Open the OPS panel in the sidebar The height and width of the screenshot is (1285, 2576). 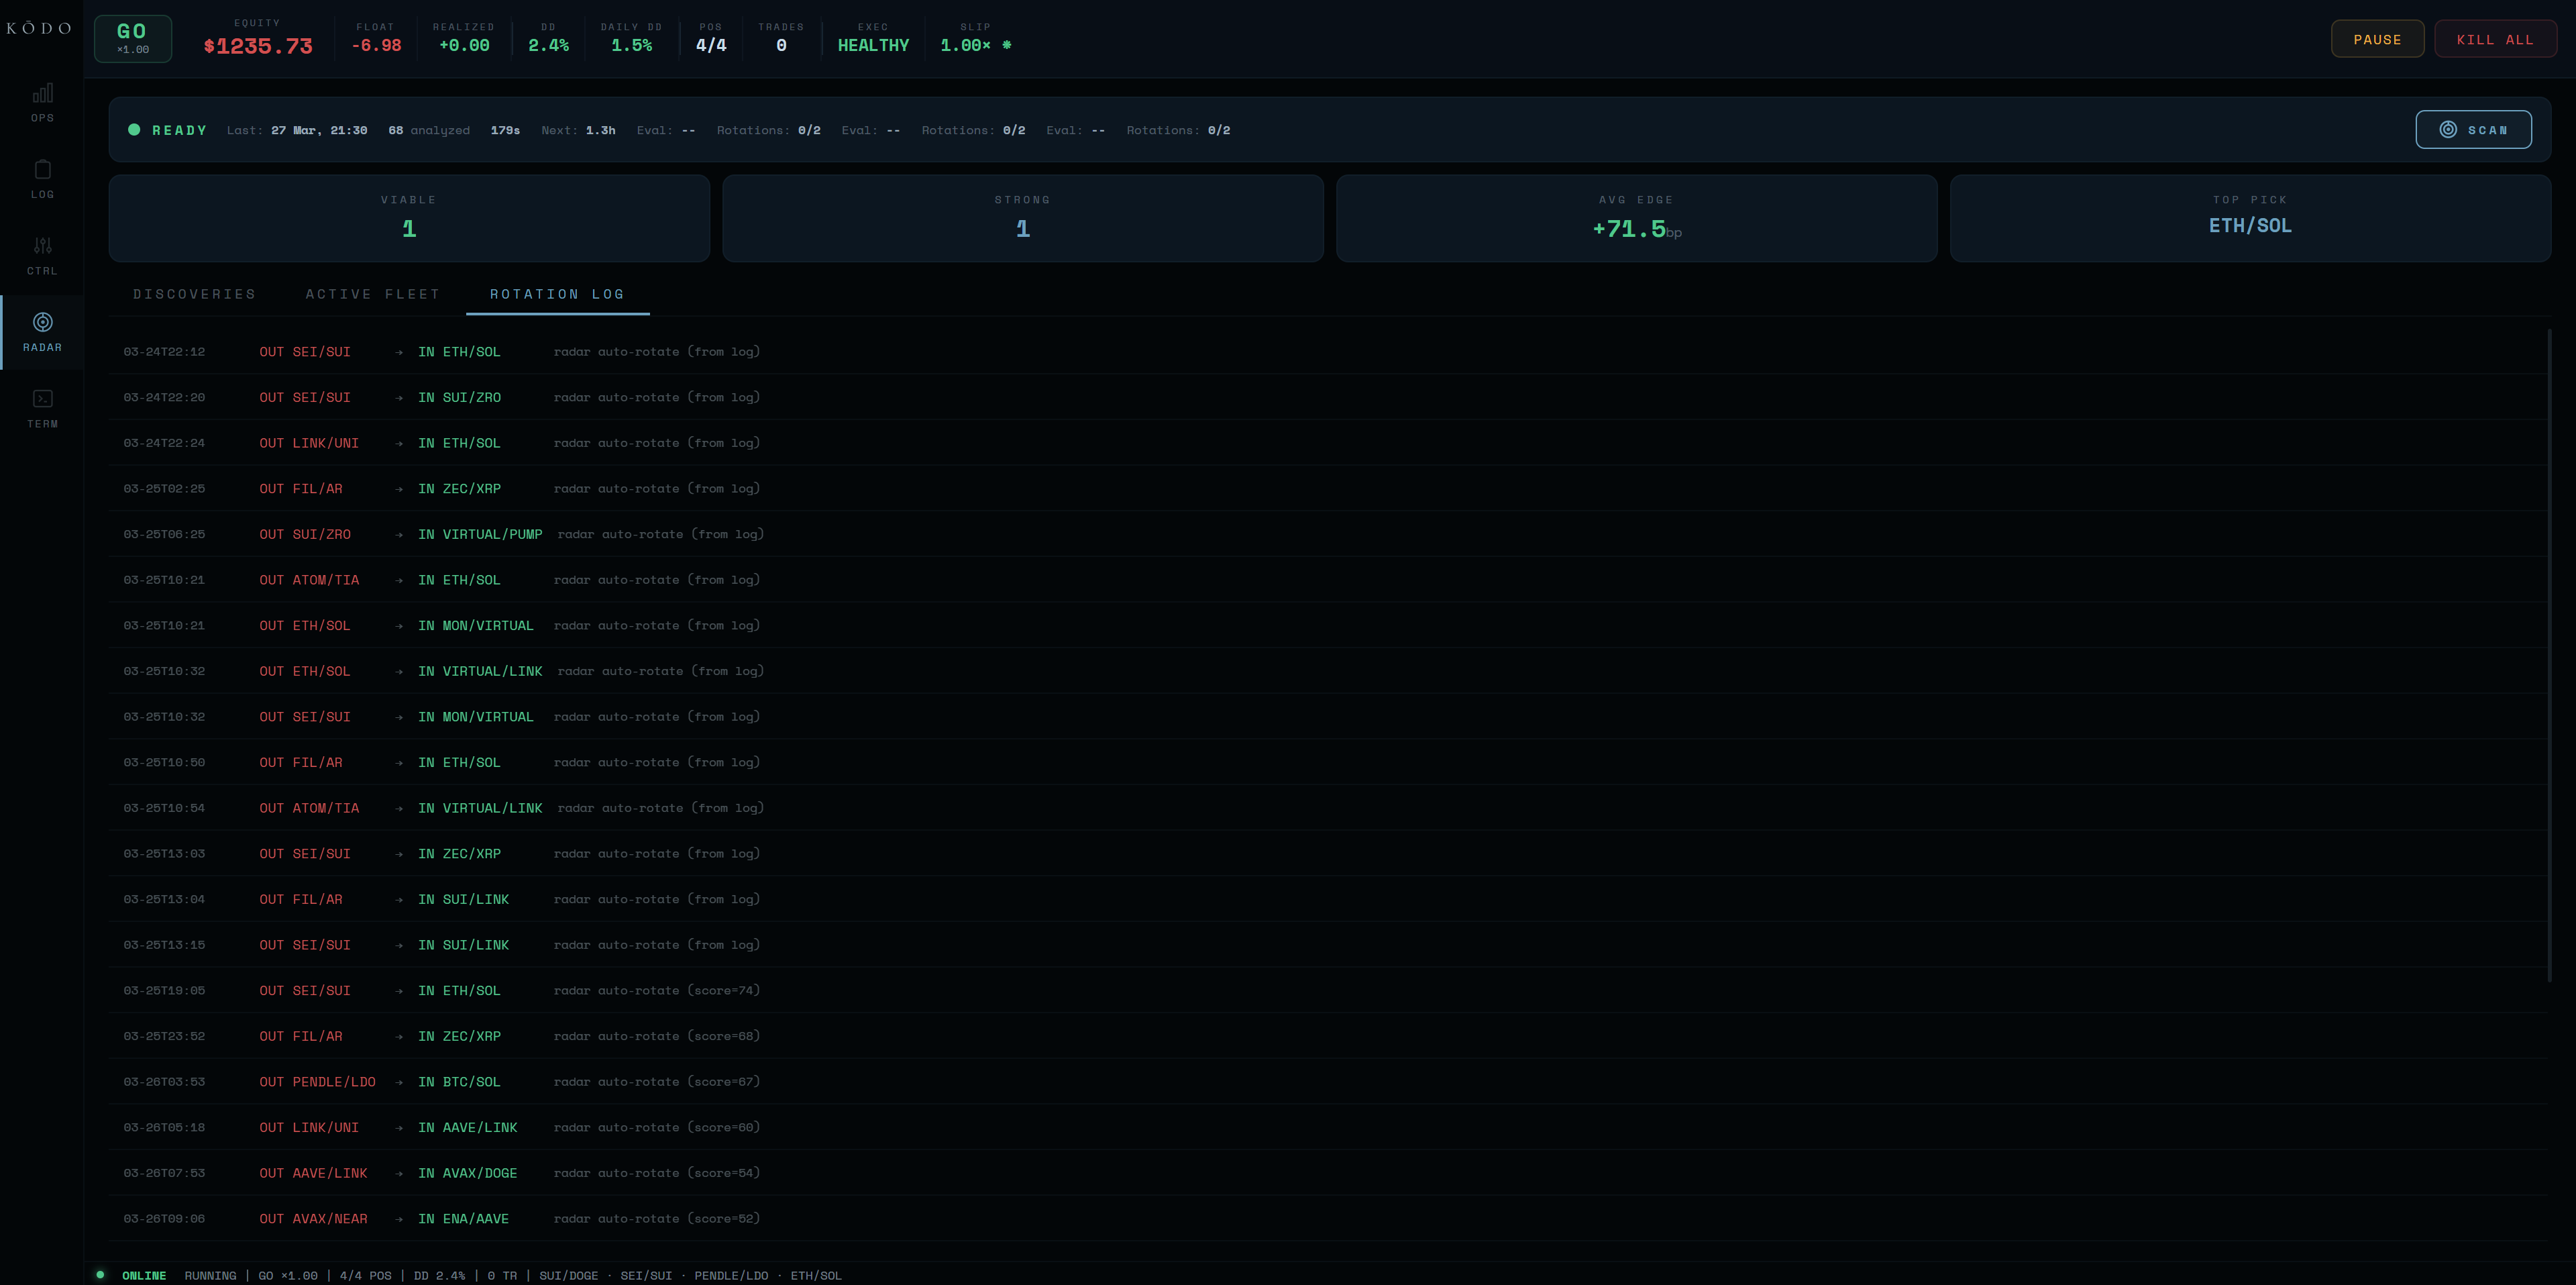click(x=42, y=100)
